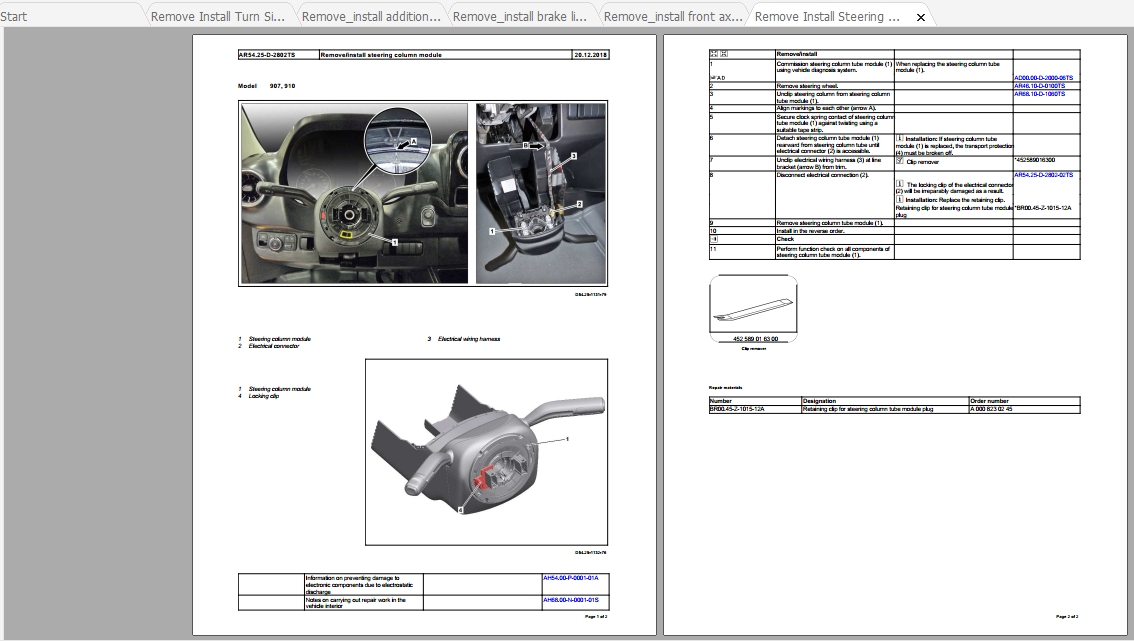The width and height of the screenshot is (1134, 641).
Task: Click step 5 'Secure clock spring contact' text
Action: [x=835, y=123]
